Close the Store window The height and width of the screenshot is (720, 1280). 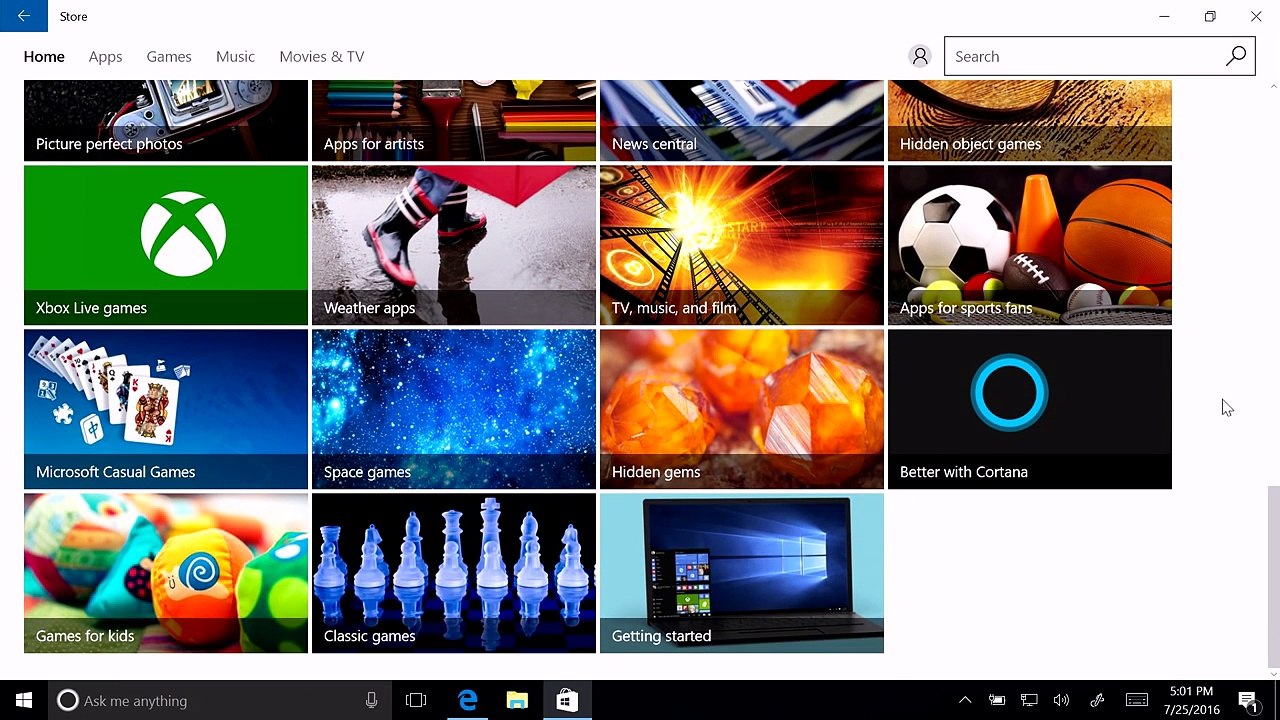[x=1256, y=16]
